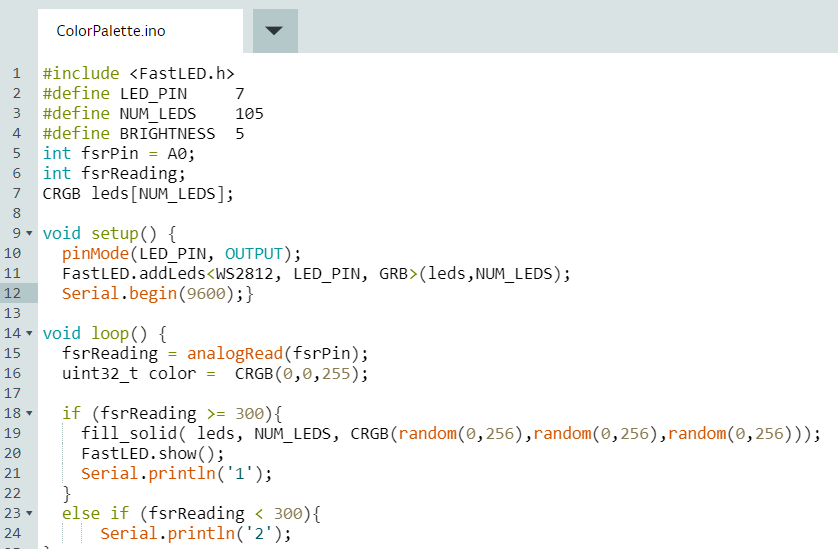
Task: Click 'A0;' on line 5
Action: click(182, 154)
